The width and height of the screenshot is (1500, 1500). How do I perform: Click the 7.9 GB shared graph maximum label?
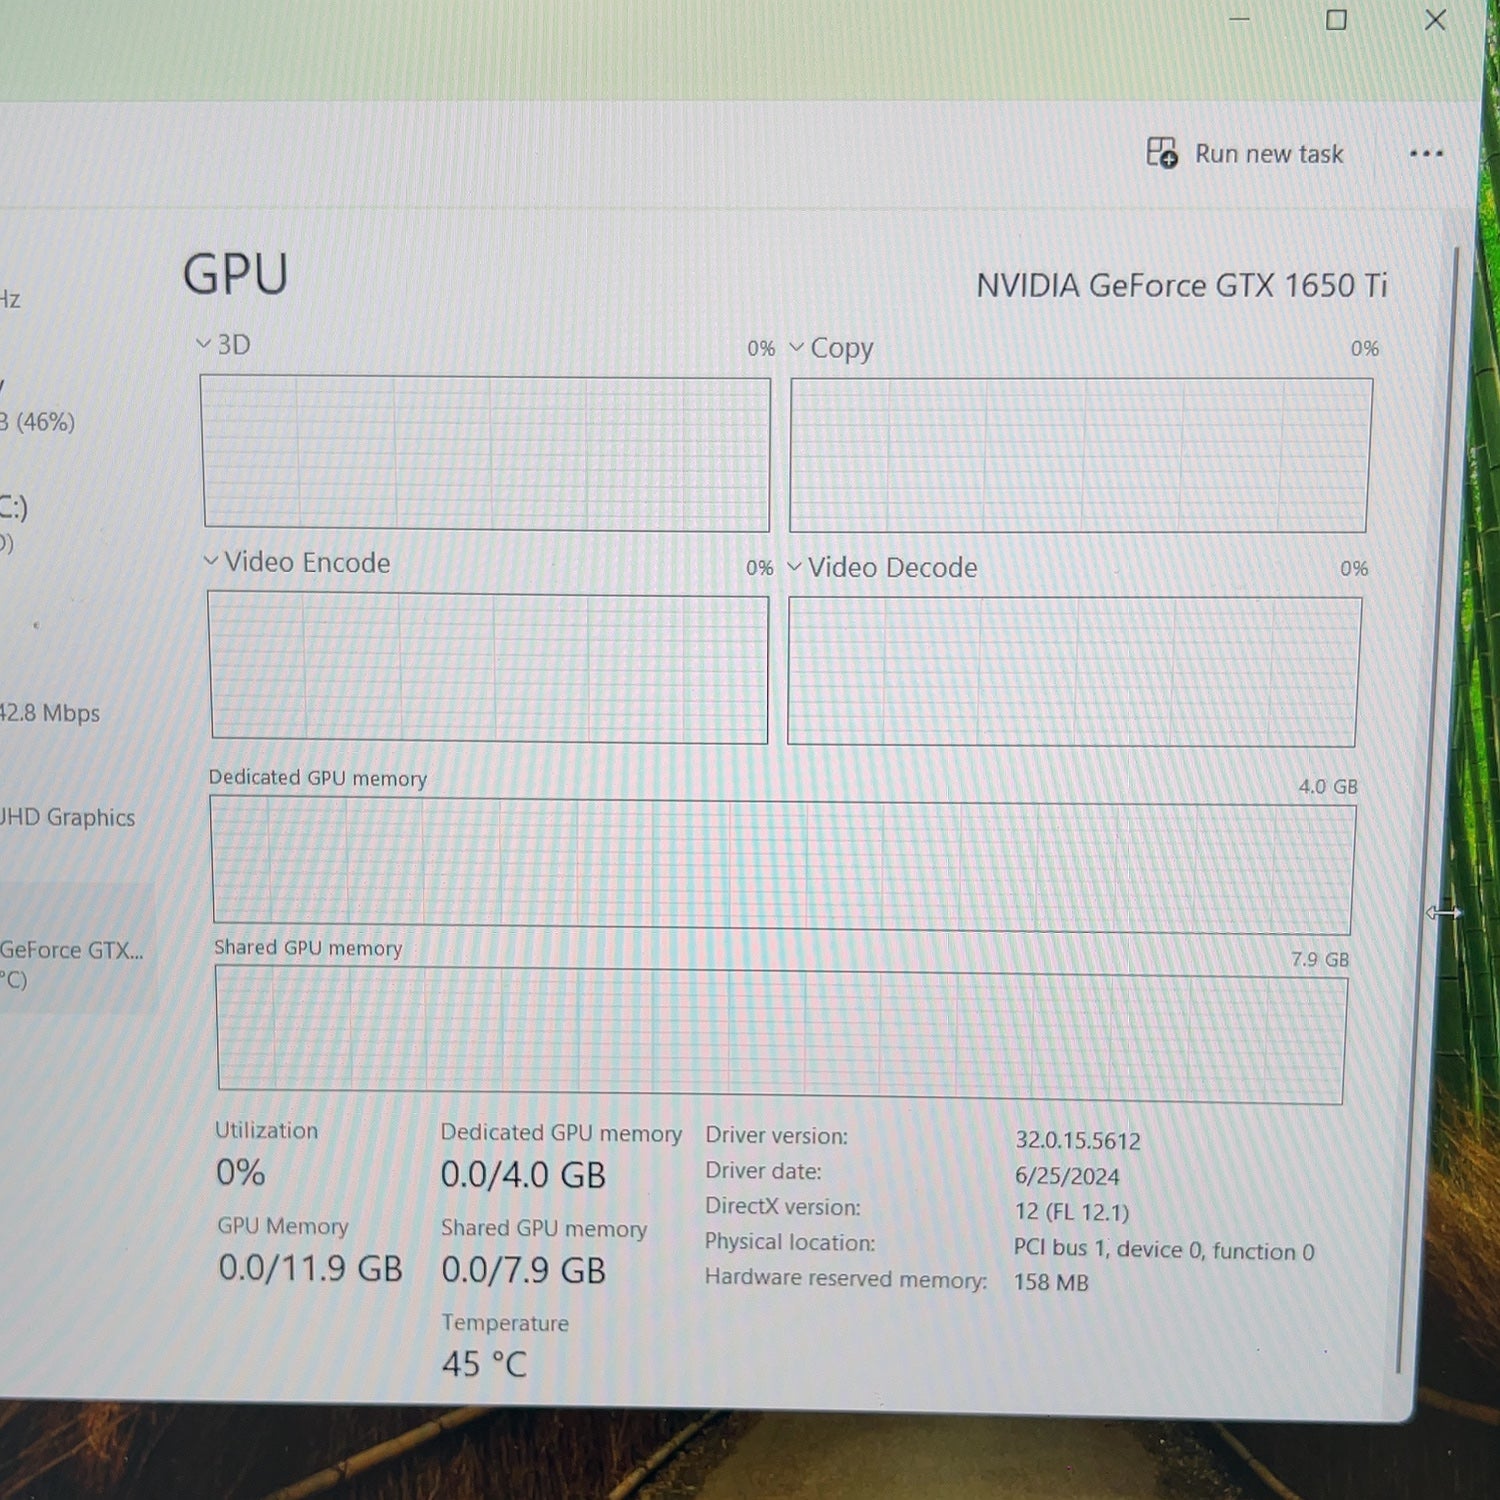coord(1320,959)
